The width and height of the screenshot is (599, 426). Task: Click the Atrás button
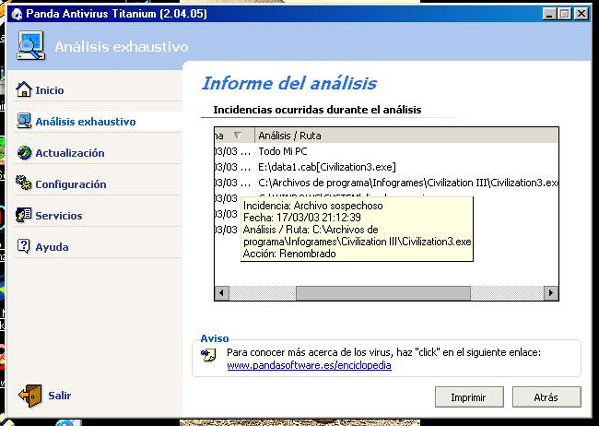point(546,397)
